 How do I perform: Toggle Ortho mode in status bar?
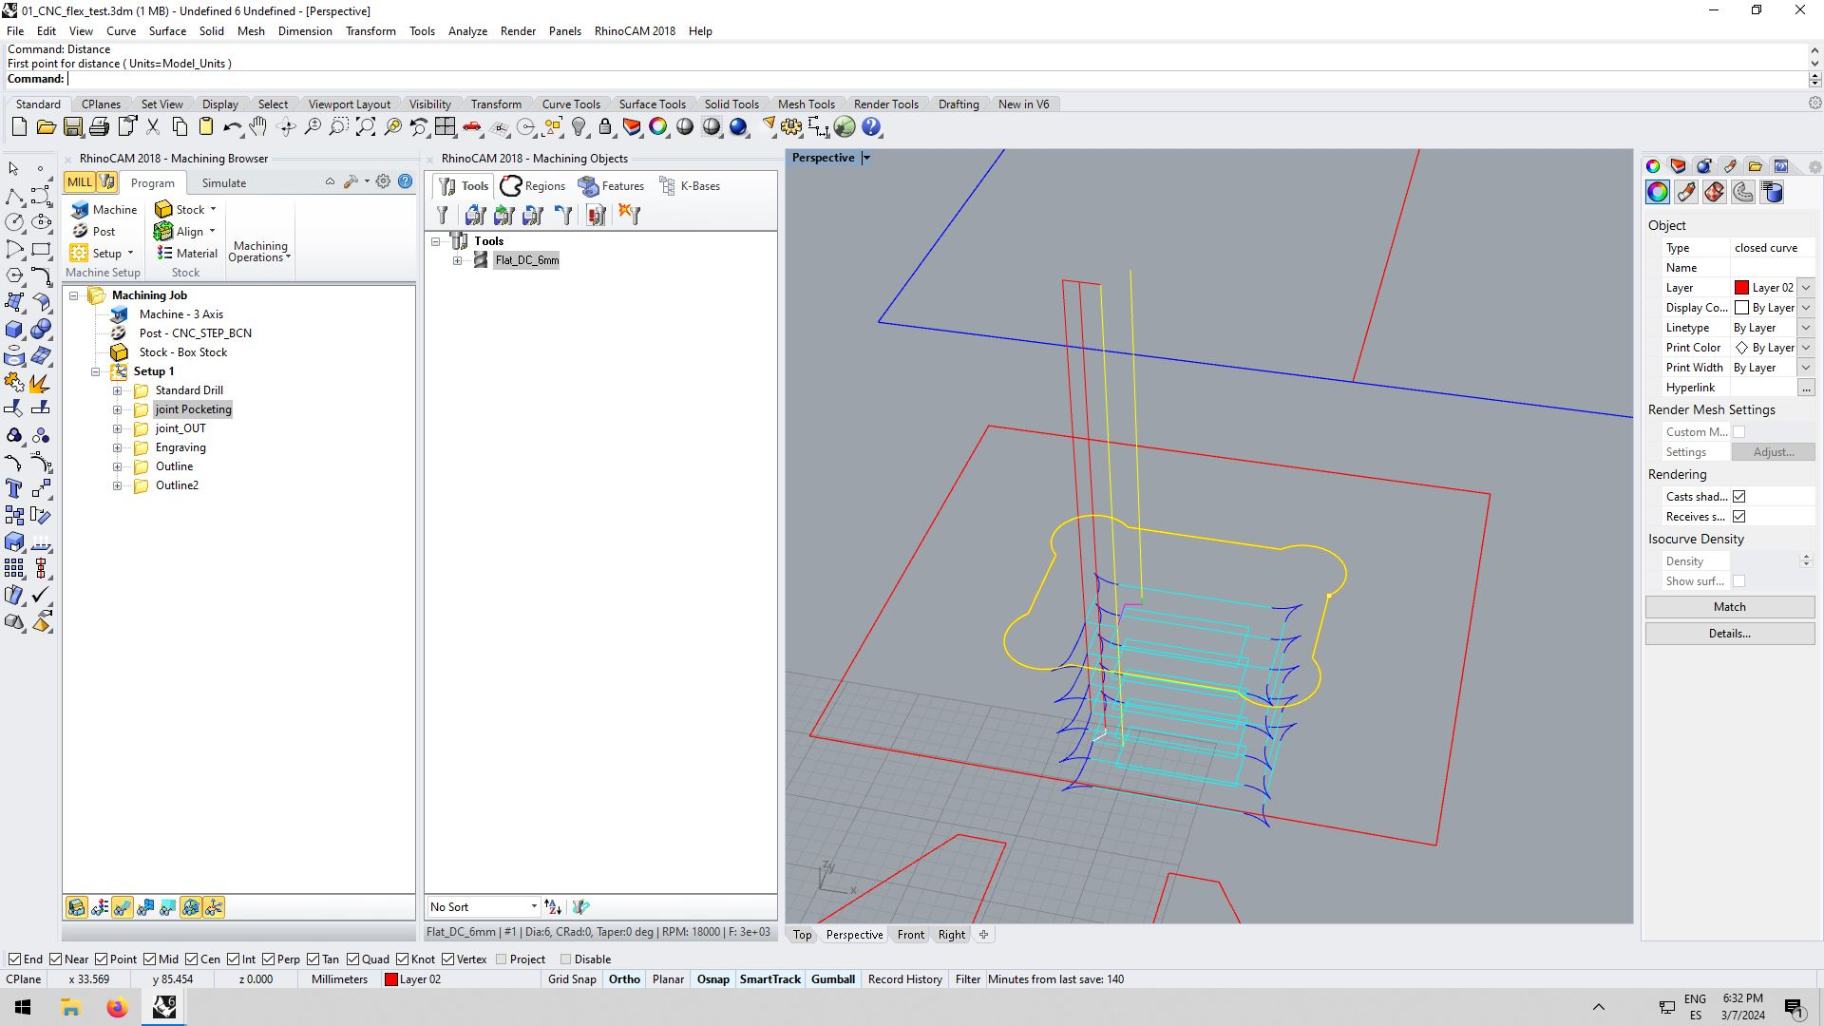coord(624,980)
